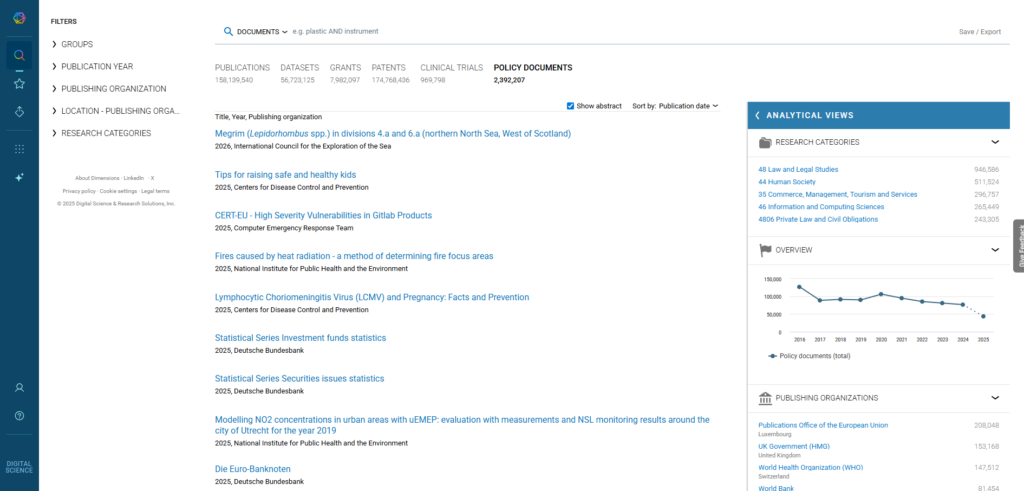The image size is (1024, 491).
Task: Open the AI sparkle icon in sidebar
Action: pos(19,177)
